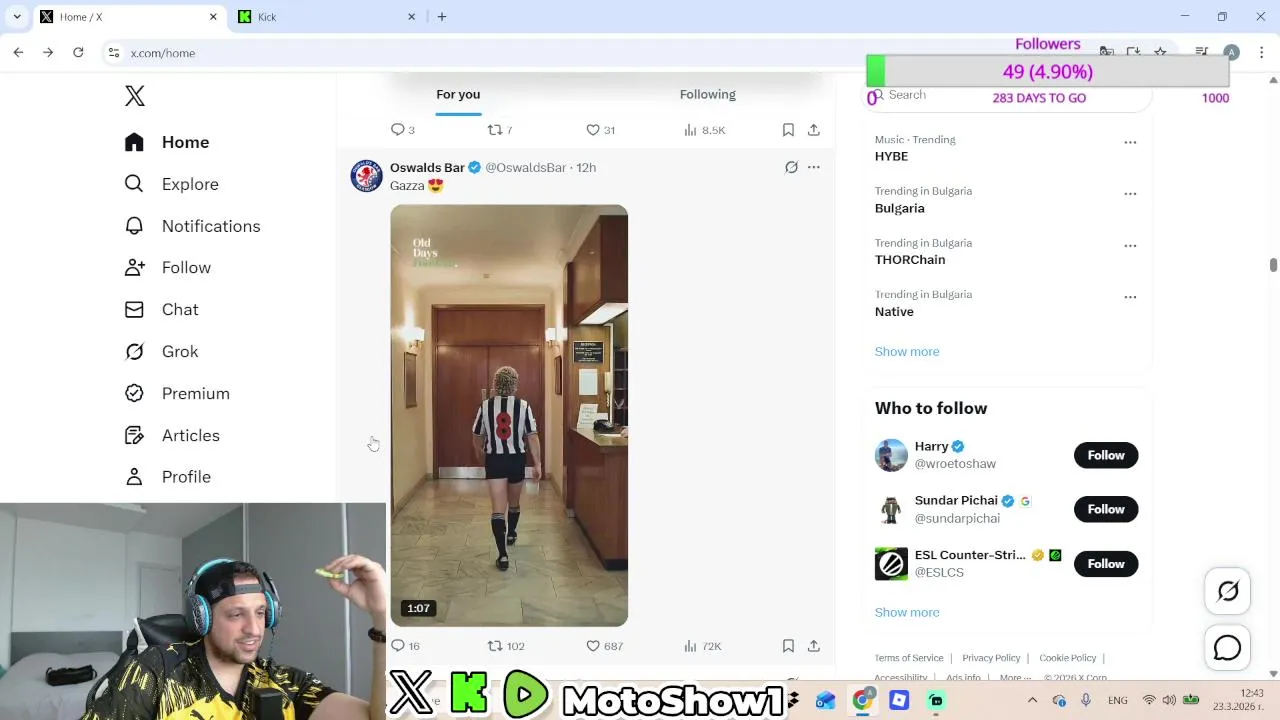Open more options for Bulgaria trend
Image resolution: width=1280 pixels, height=720 pixels.
[1130, 193]
